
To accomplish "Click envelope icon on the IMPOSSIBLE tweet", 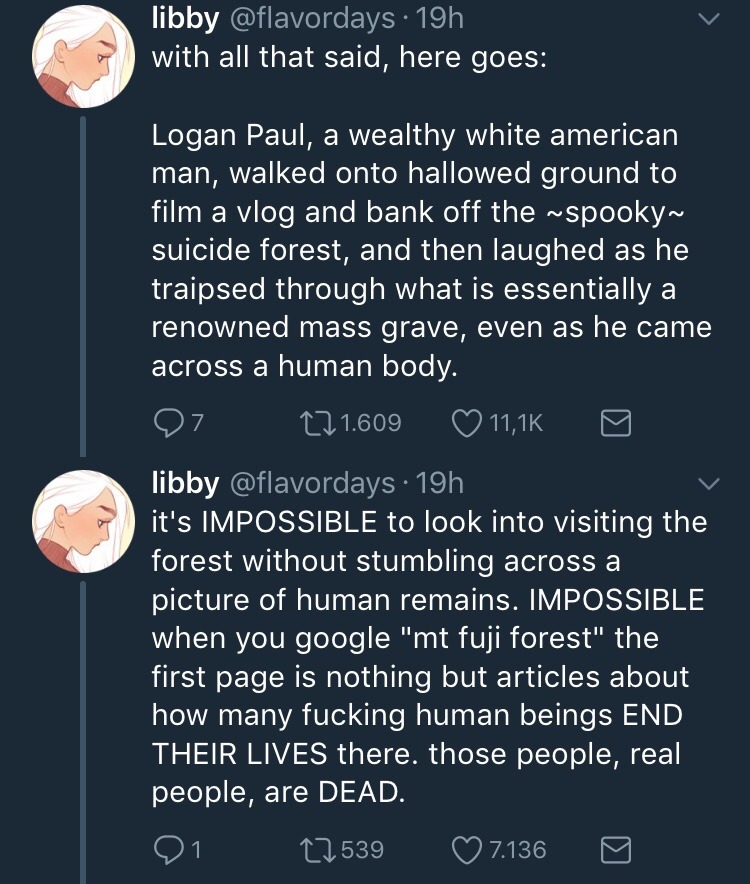I will tap(614, 850).
